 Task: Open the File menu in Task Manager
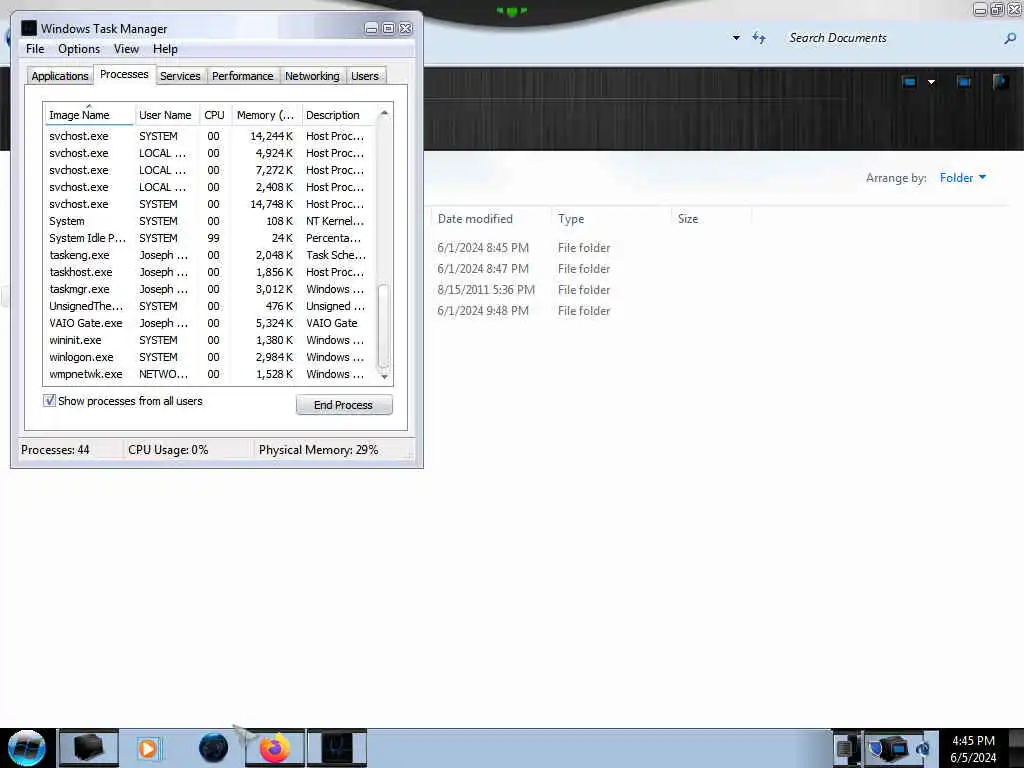point(35,49)
